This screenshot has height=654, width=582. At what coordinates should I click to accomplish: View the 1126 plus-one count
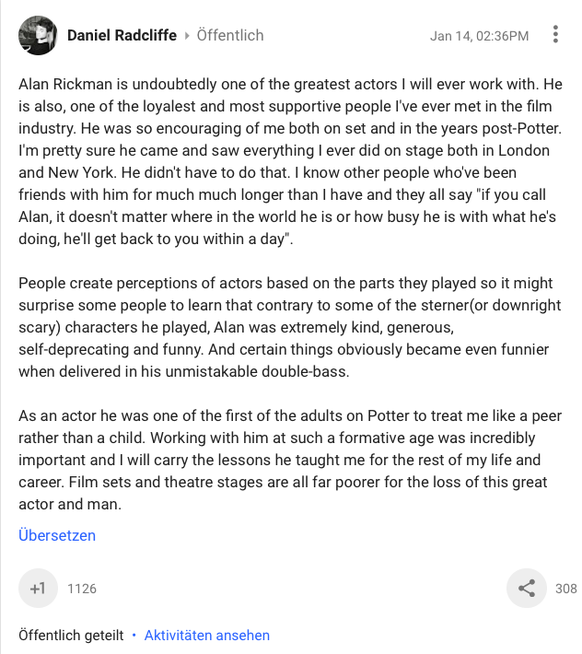click(x=82, y=589)
